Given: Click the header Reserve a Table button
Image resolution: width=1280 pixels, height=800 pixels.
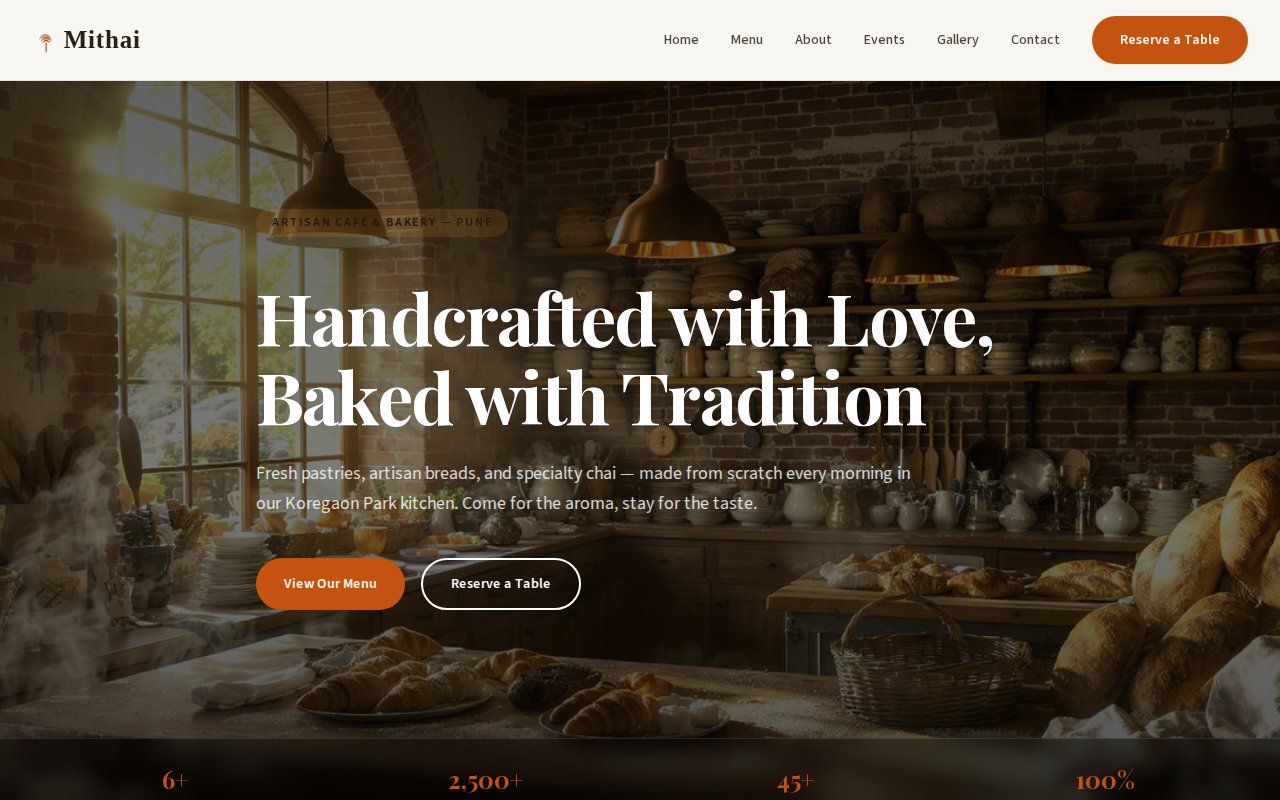Looking at the screenshot, I should coord(1170,40).
